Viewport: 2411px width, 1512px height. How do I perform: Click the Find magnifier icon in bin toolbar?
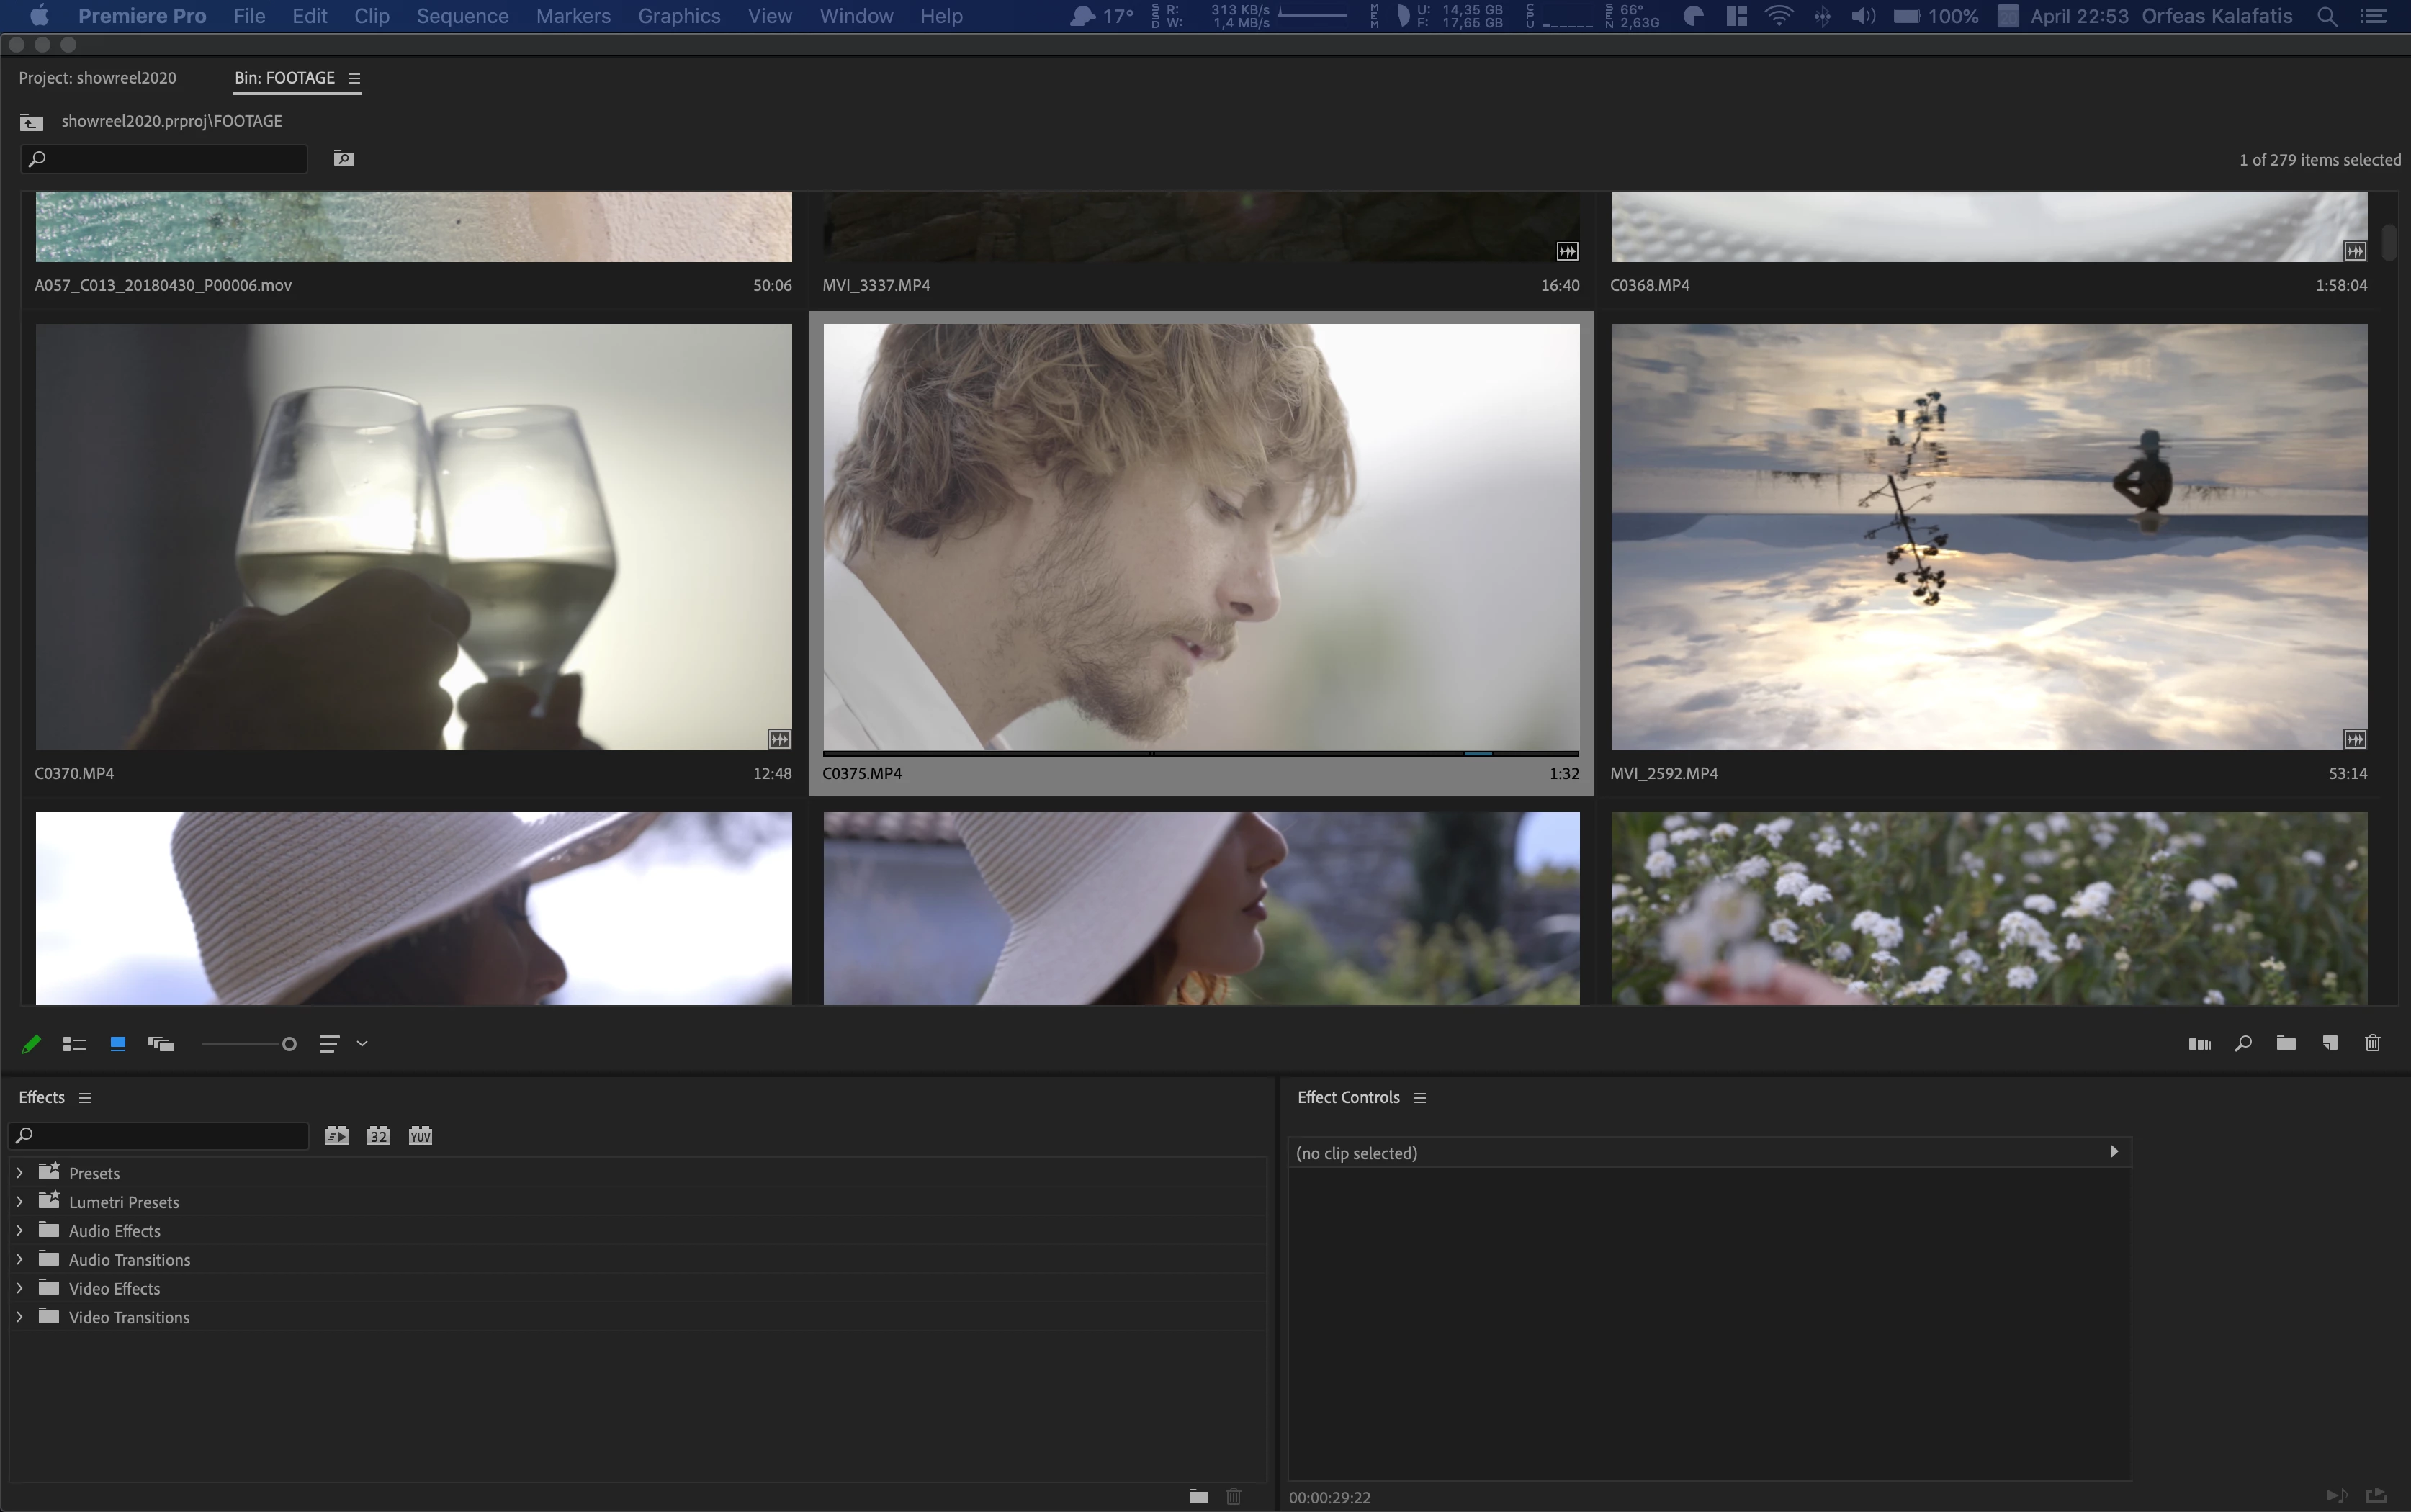pos(2243,1044)
